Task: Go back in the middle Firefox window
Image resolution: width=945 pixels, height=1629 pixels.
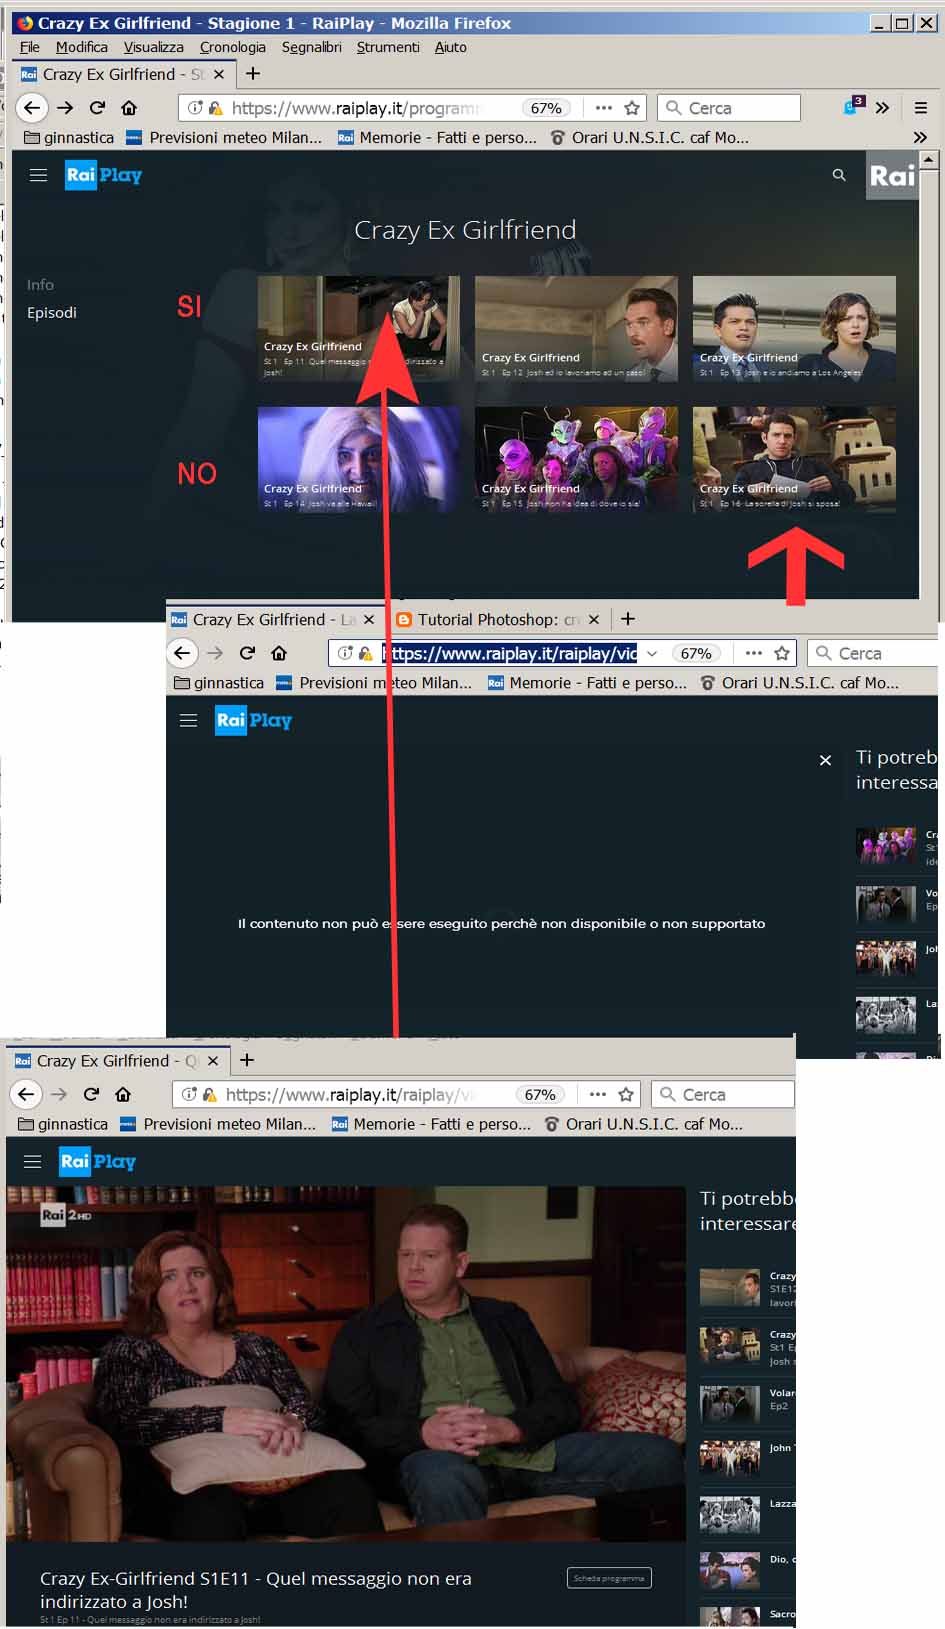Action: click(x=182, y=653)
